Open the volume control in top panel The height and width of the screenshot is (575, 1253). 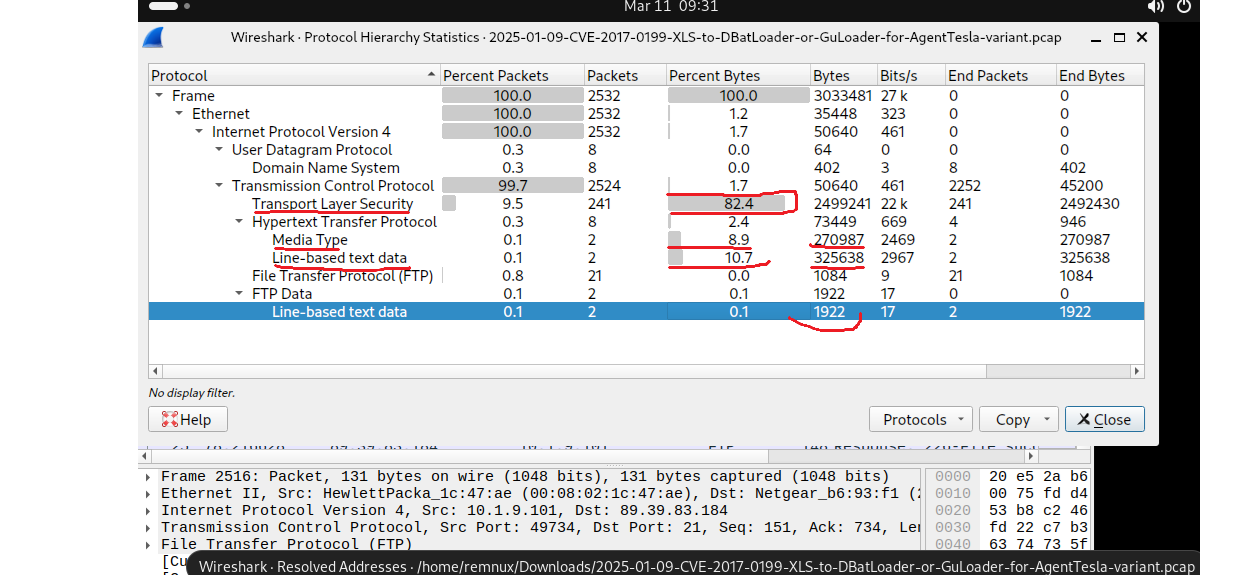click(1157, 6)
